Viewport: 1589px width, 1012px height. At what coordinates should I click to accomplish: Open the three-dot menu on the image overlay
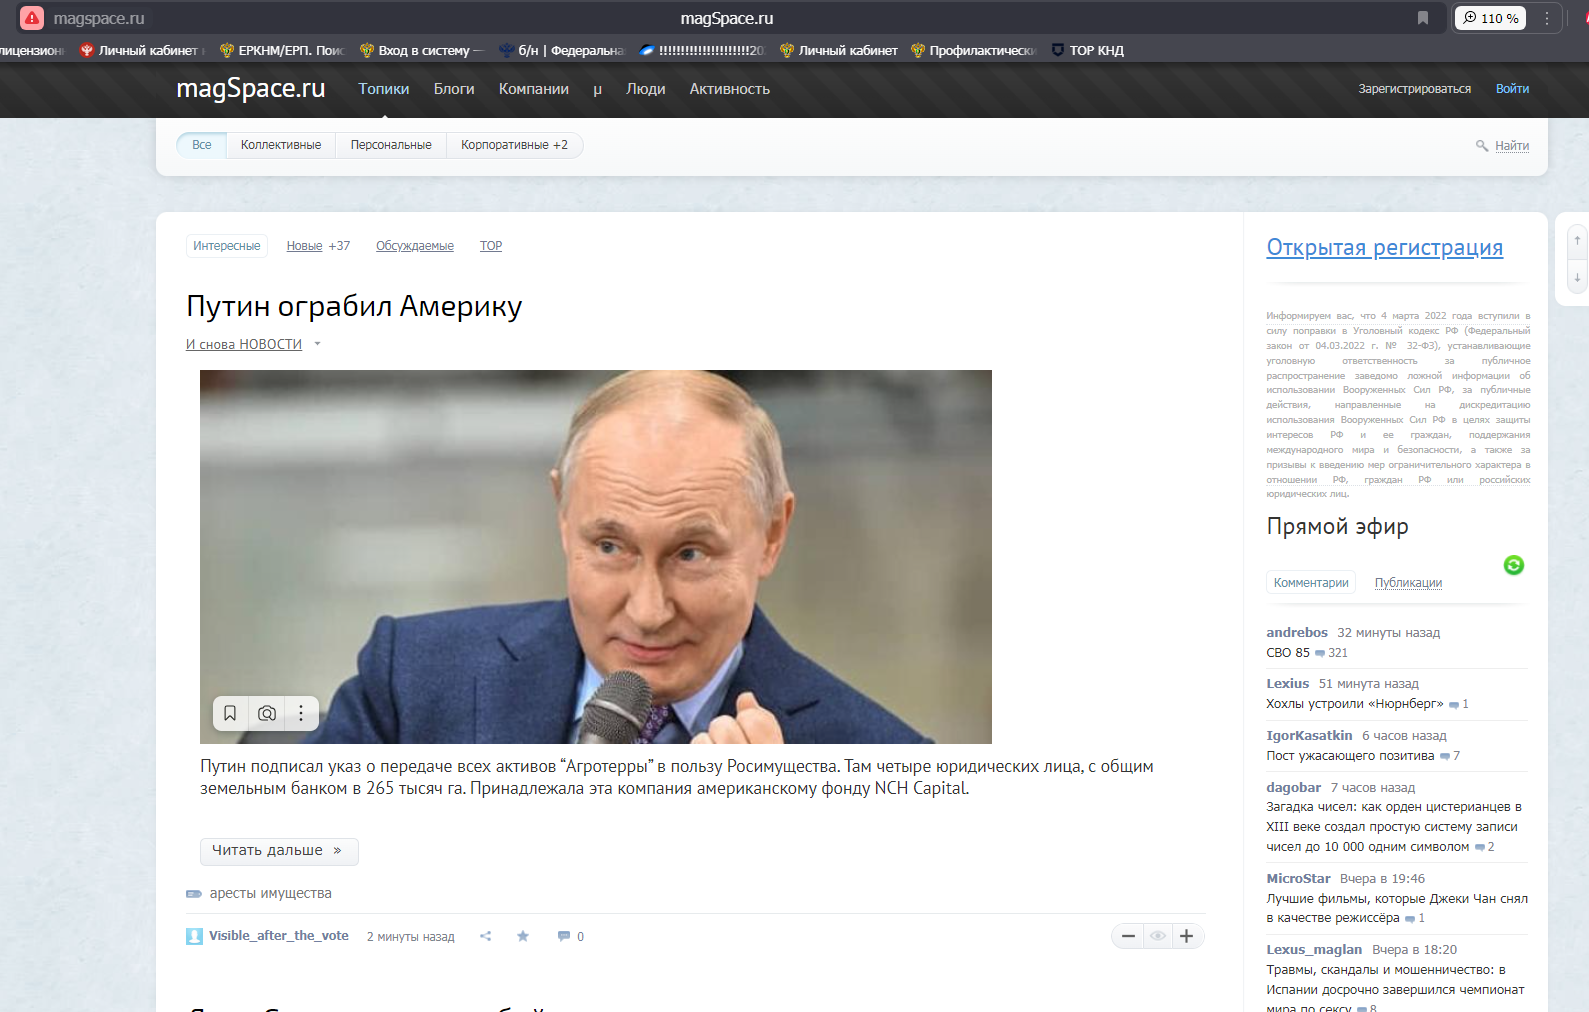pyautogui.click(x=301, y=713)
